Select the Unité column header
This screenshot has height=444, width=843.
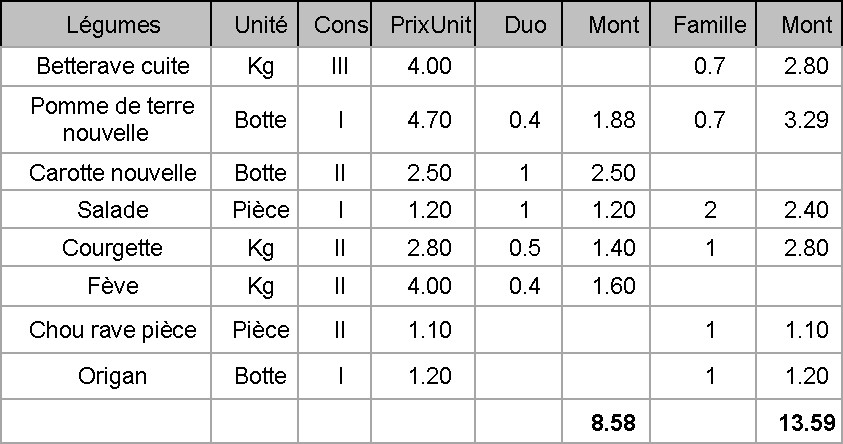[x=260, y=25]
